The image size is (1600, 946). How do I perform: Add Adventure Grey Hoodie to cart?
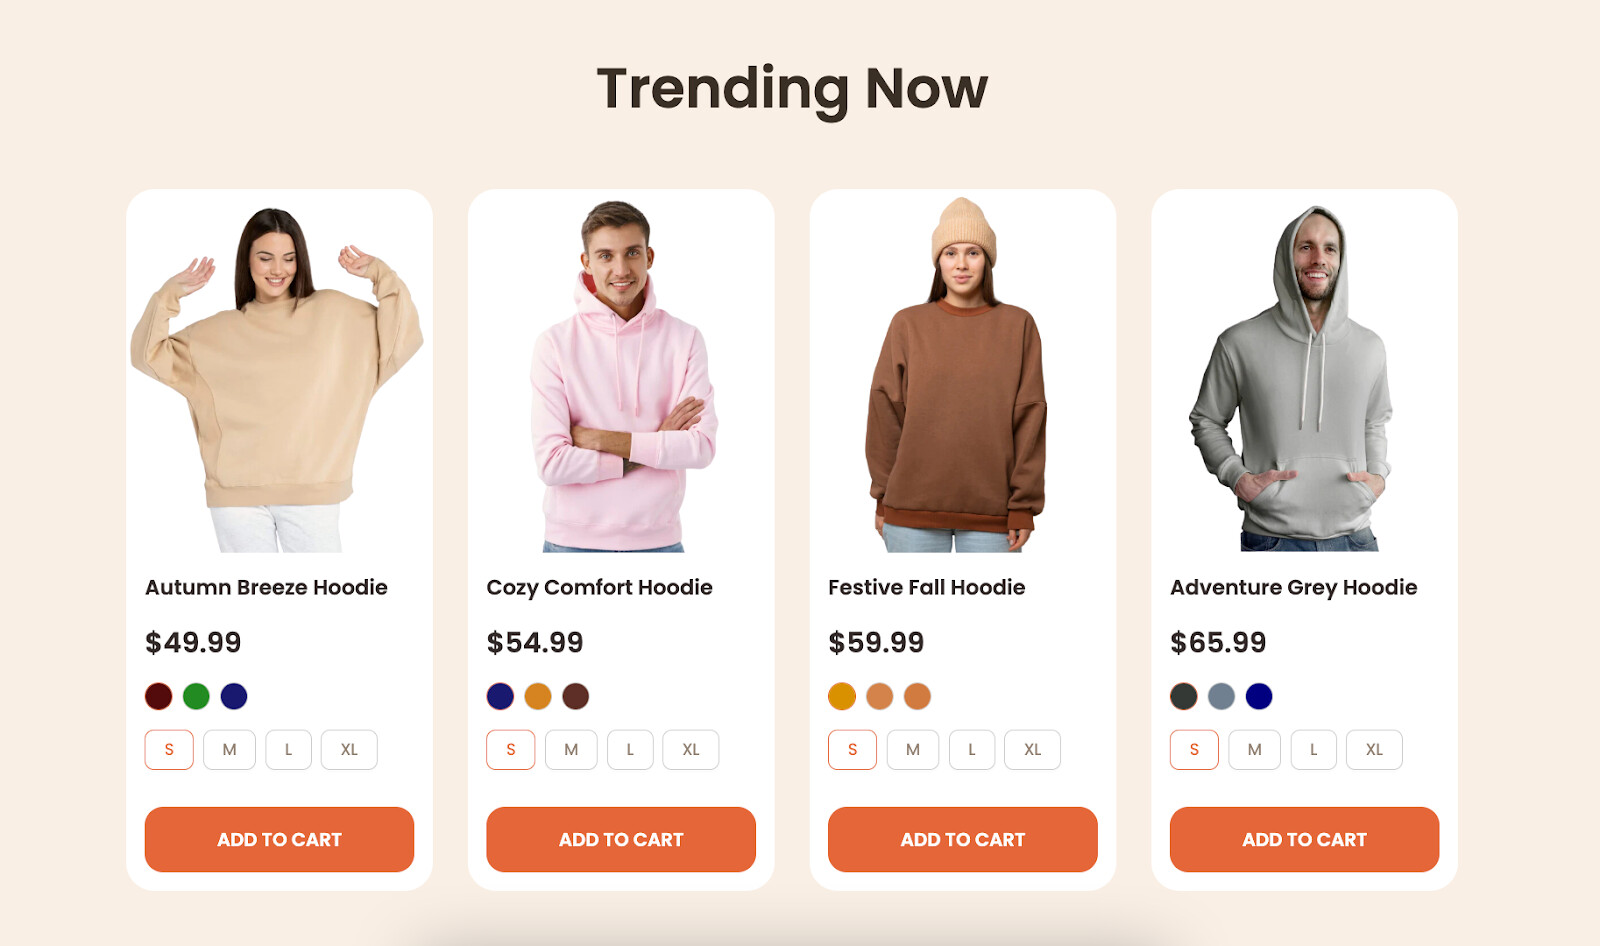tap(1304, 840)
